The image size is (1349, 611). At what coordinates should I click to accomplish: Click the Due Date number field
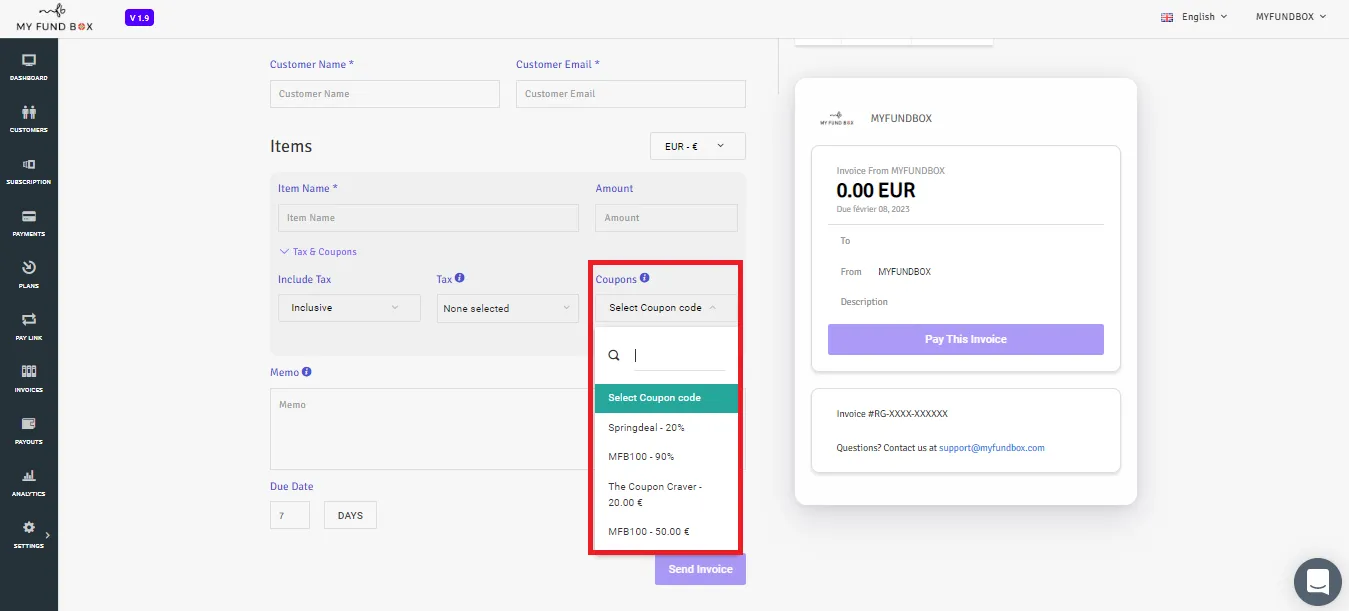(290, 515)
